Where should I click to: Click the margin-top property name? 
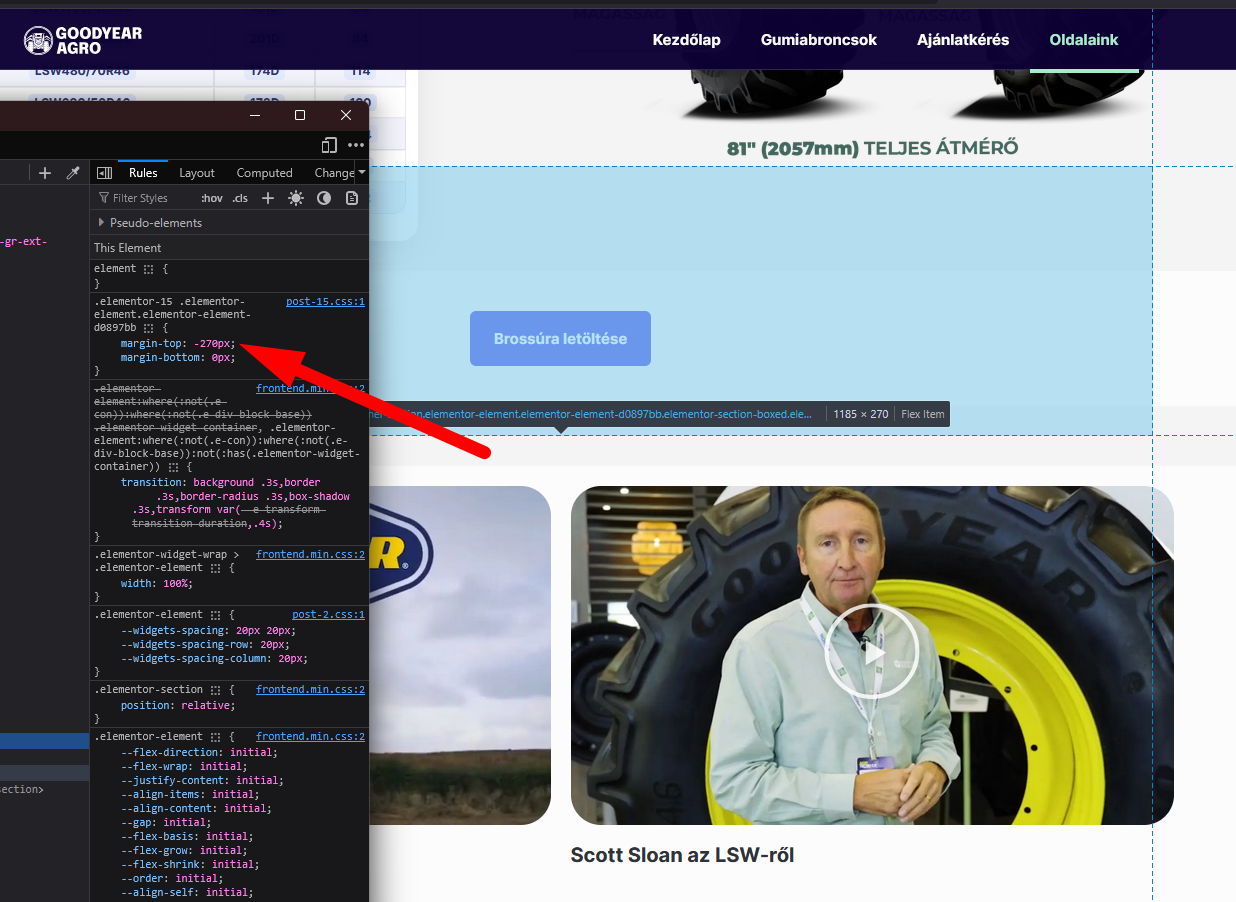tap(152, 343)
